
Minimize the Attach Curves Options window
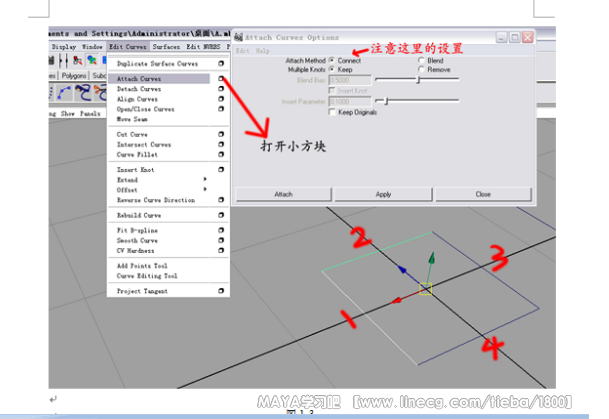tap(501, 37)
